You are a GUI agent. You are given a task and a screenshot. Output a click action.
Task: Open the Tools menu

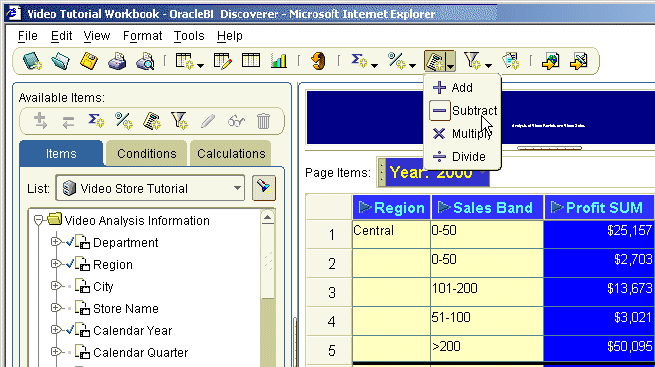(189, 36)
